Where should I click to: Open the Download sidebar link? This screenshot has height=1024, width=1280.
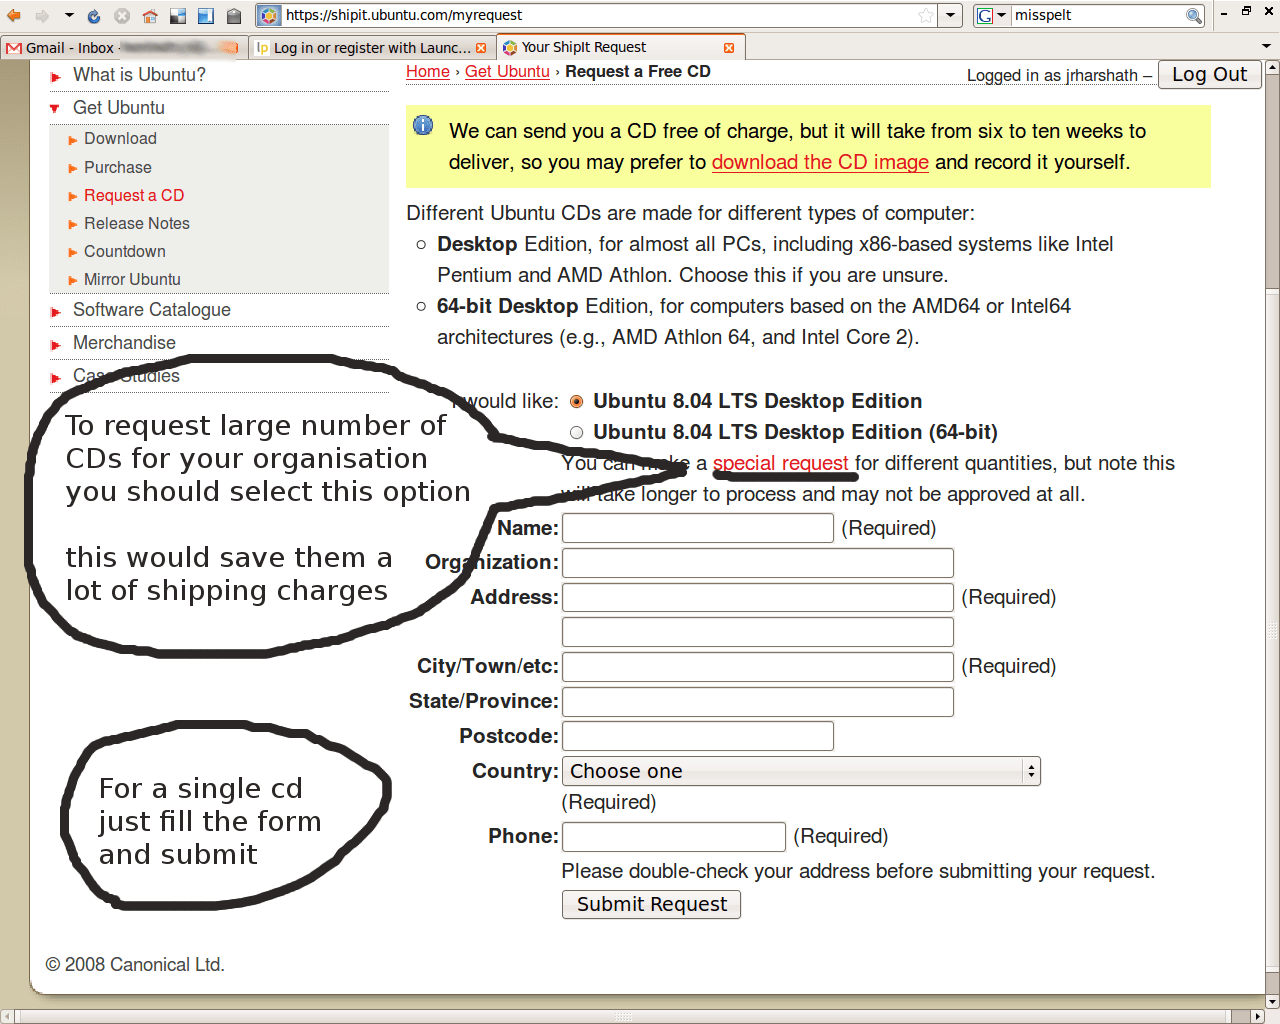point(120,139)
